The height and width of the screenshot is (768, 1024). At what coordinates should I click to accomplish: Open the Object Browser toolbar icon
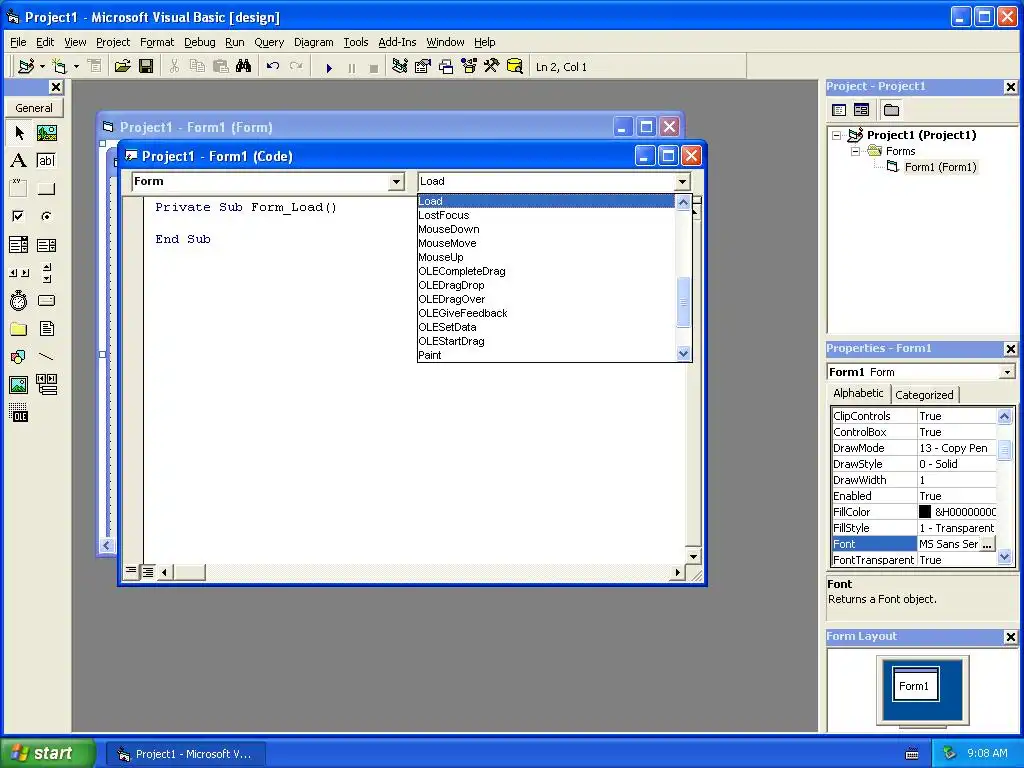[x=469, y=67]
